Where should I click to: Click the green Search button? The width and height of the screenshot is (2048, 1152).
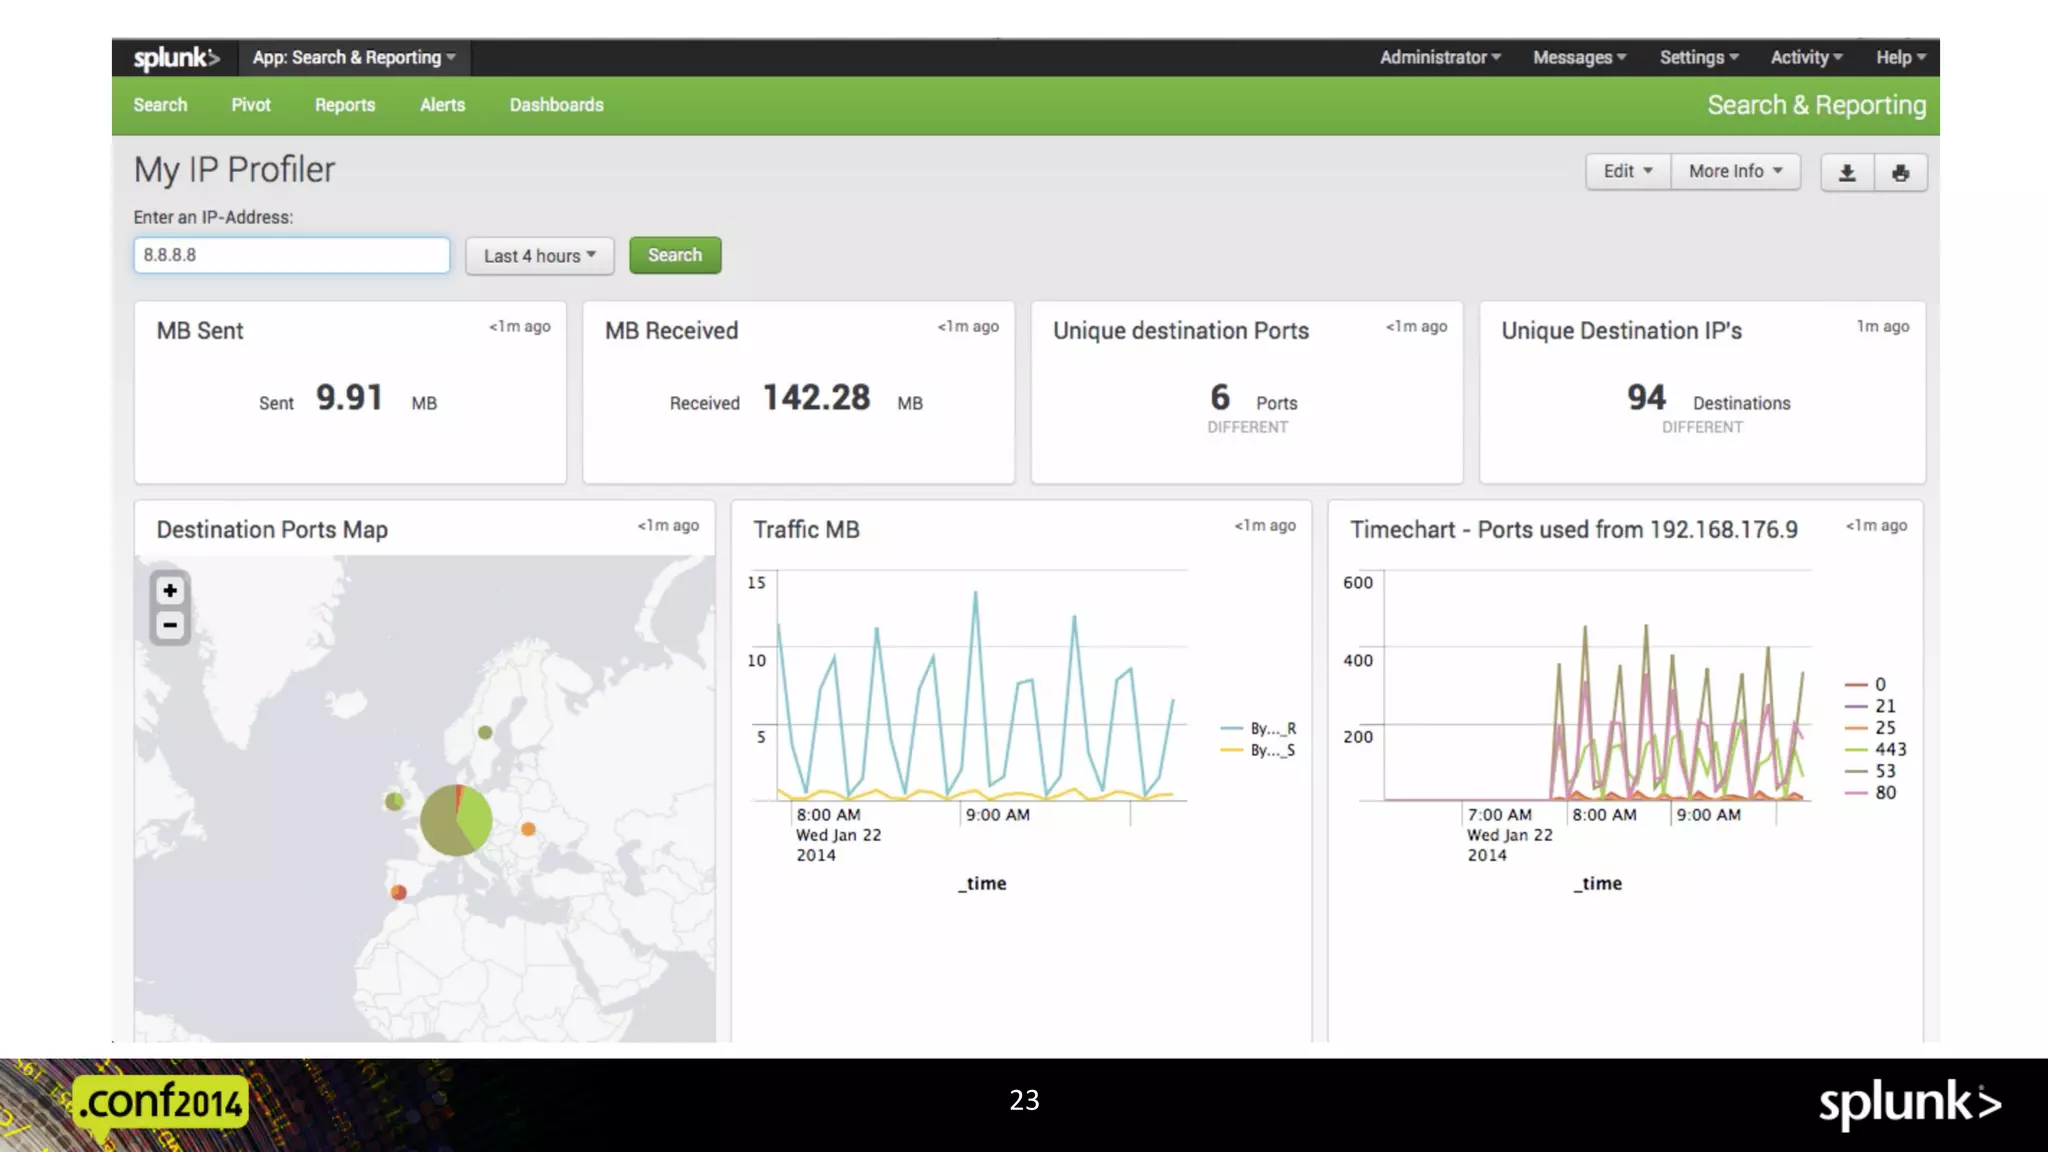point(675,255)
